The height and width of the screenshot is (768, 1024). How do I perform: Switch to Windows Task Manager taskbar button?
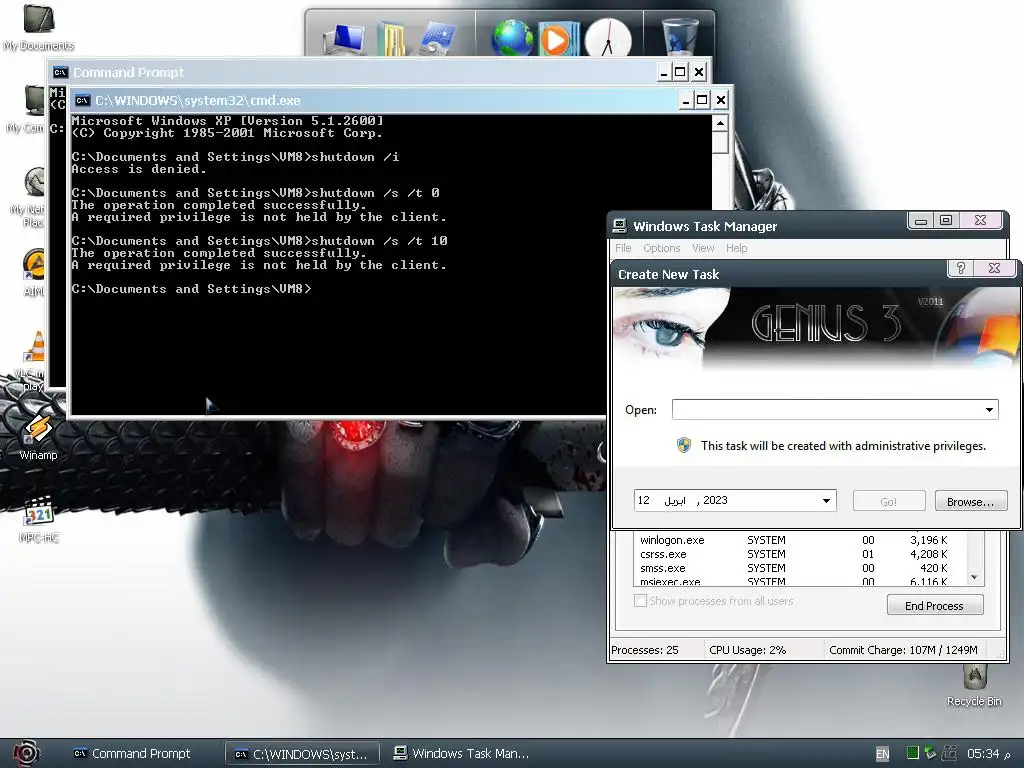click(x=462, y=754)
